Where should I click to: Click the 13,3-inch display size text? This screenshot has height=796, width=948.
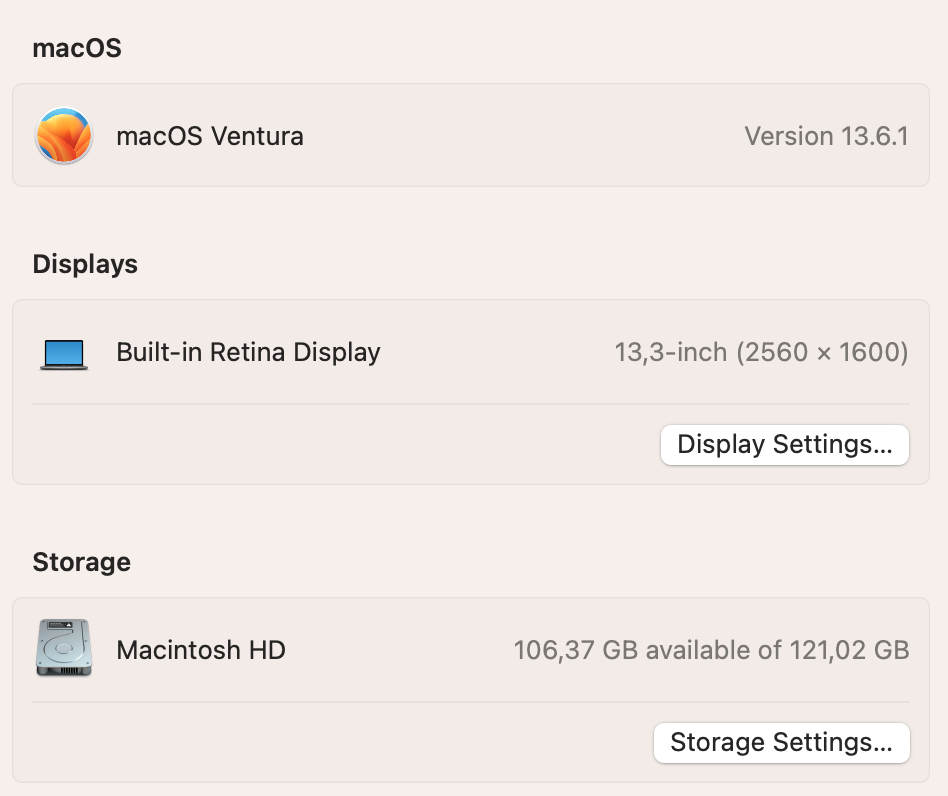pyautogui.click(x=670, y=352)
